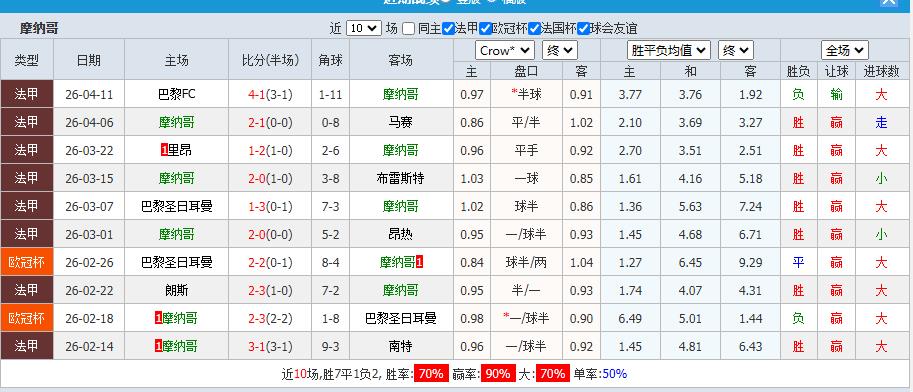
Task: Open 摩纳哥 home team in 26-04-06 row
Action: pos(176,122)
